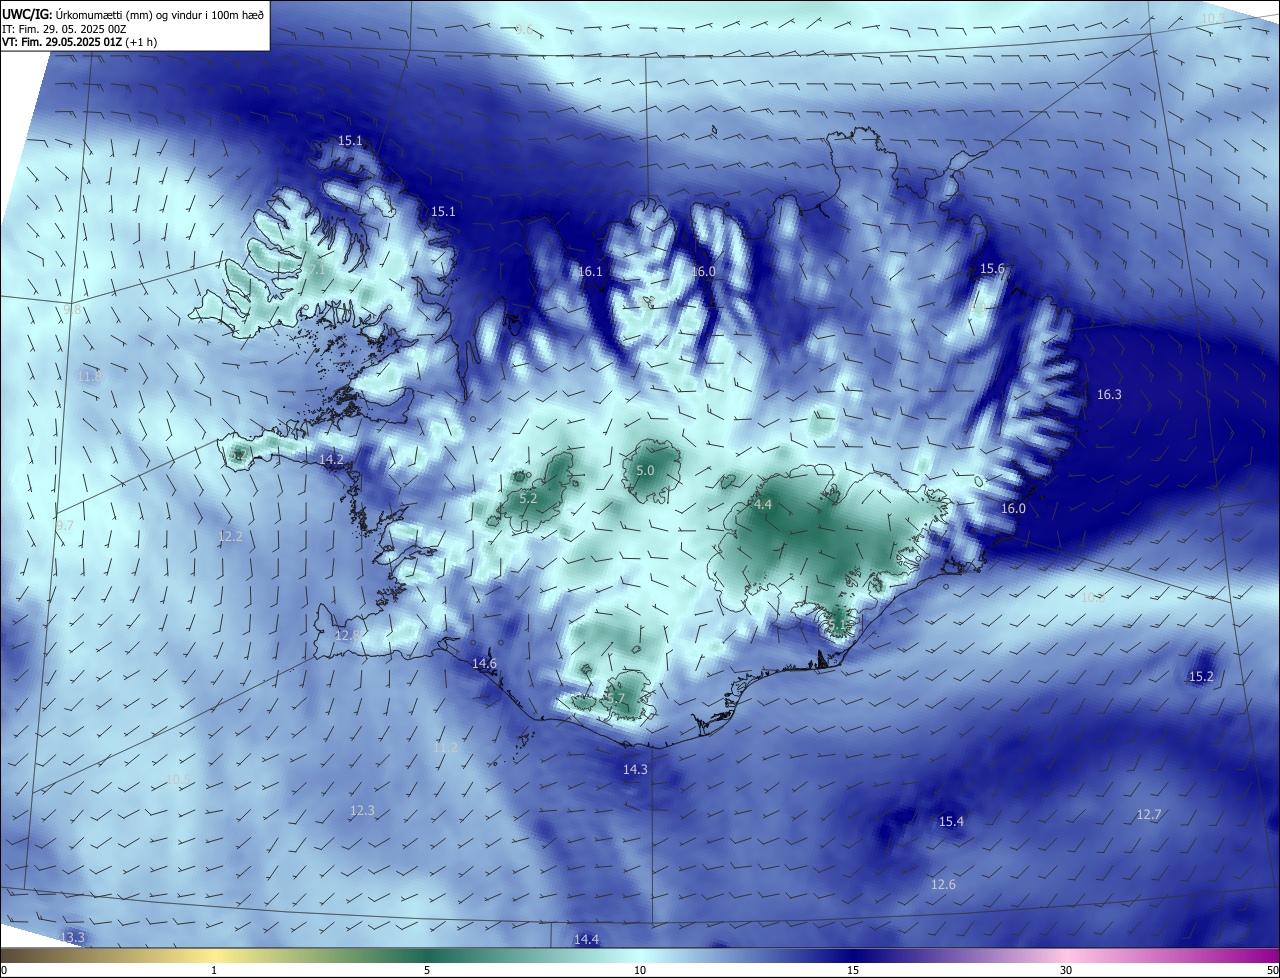Click the 5.2 glacier value label
The height and width of the screenshot is (978, 1280).
point(529,498)
